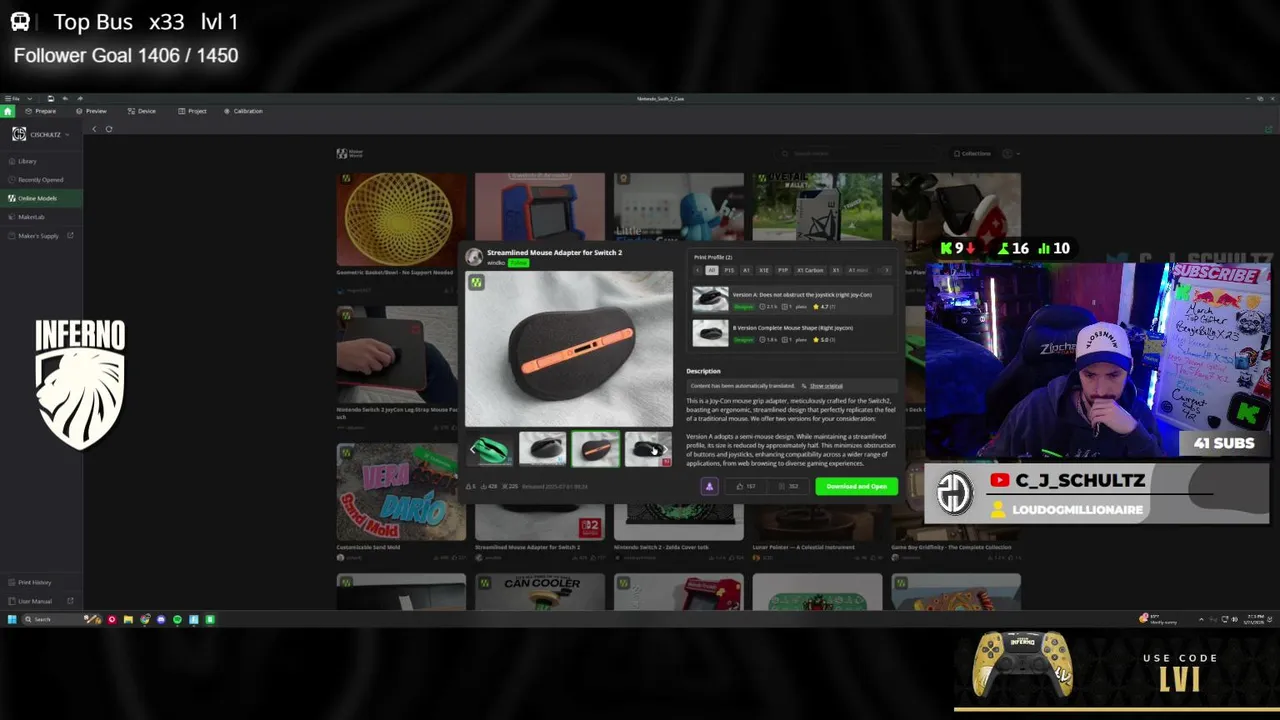Click the boost rocket icon button
The image size is (1280, 720).
click(709, 486)
